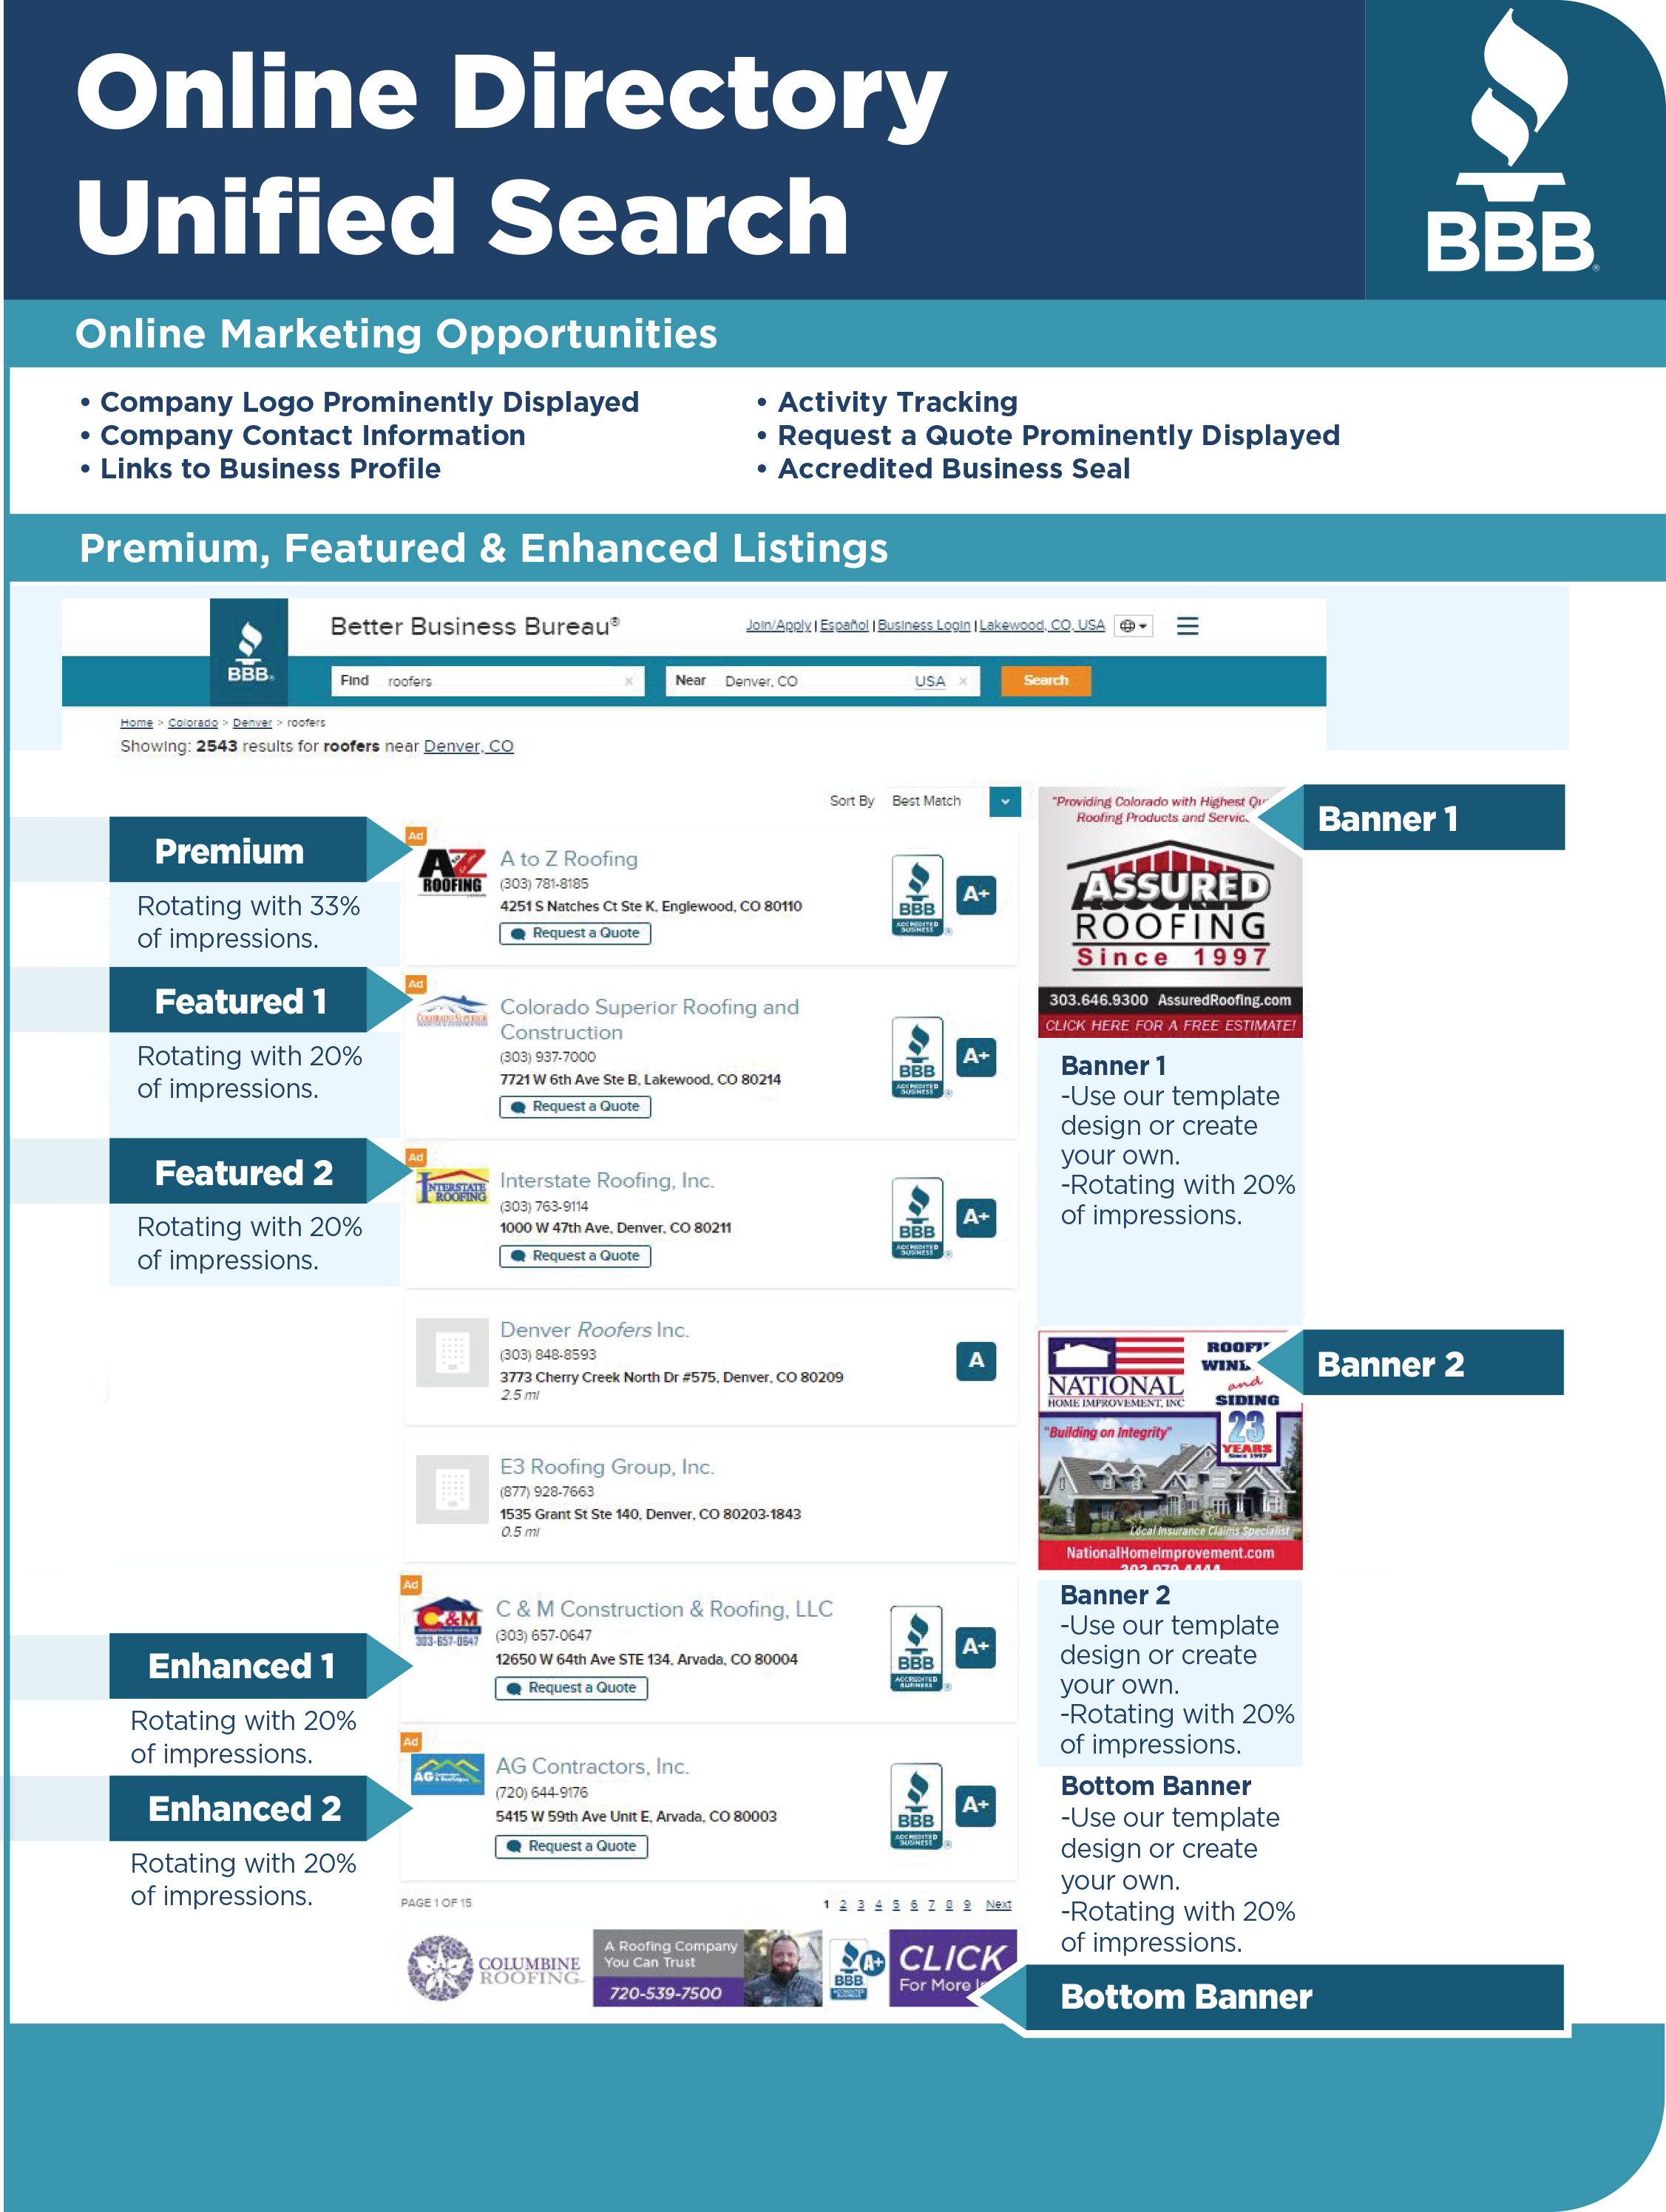The height and width of the screenshot is (2212, 1666).
Task: Open the hamburger navigation menu
Action: click(1188, 627)
